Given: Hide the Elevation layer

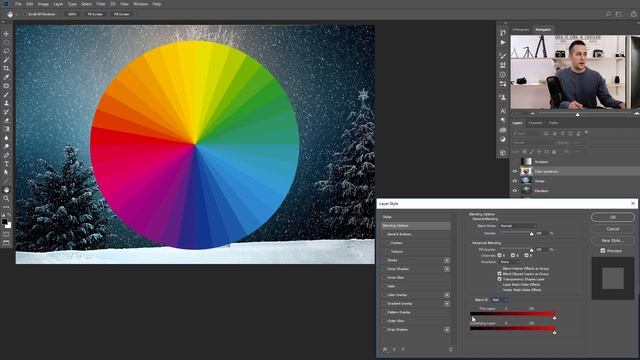Looking at the screenshot, I should point(515,191).
